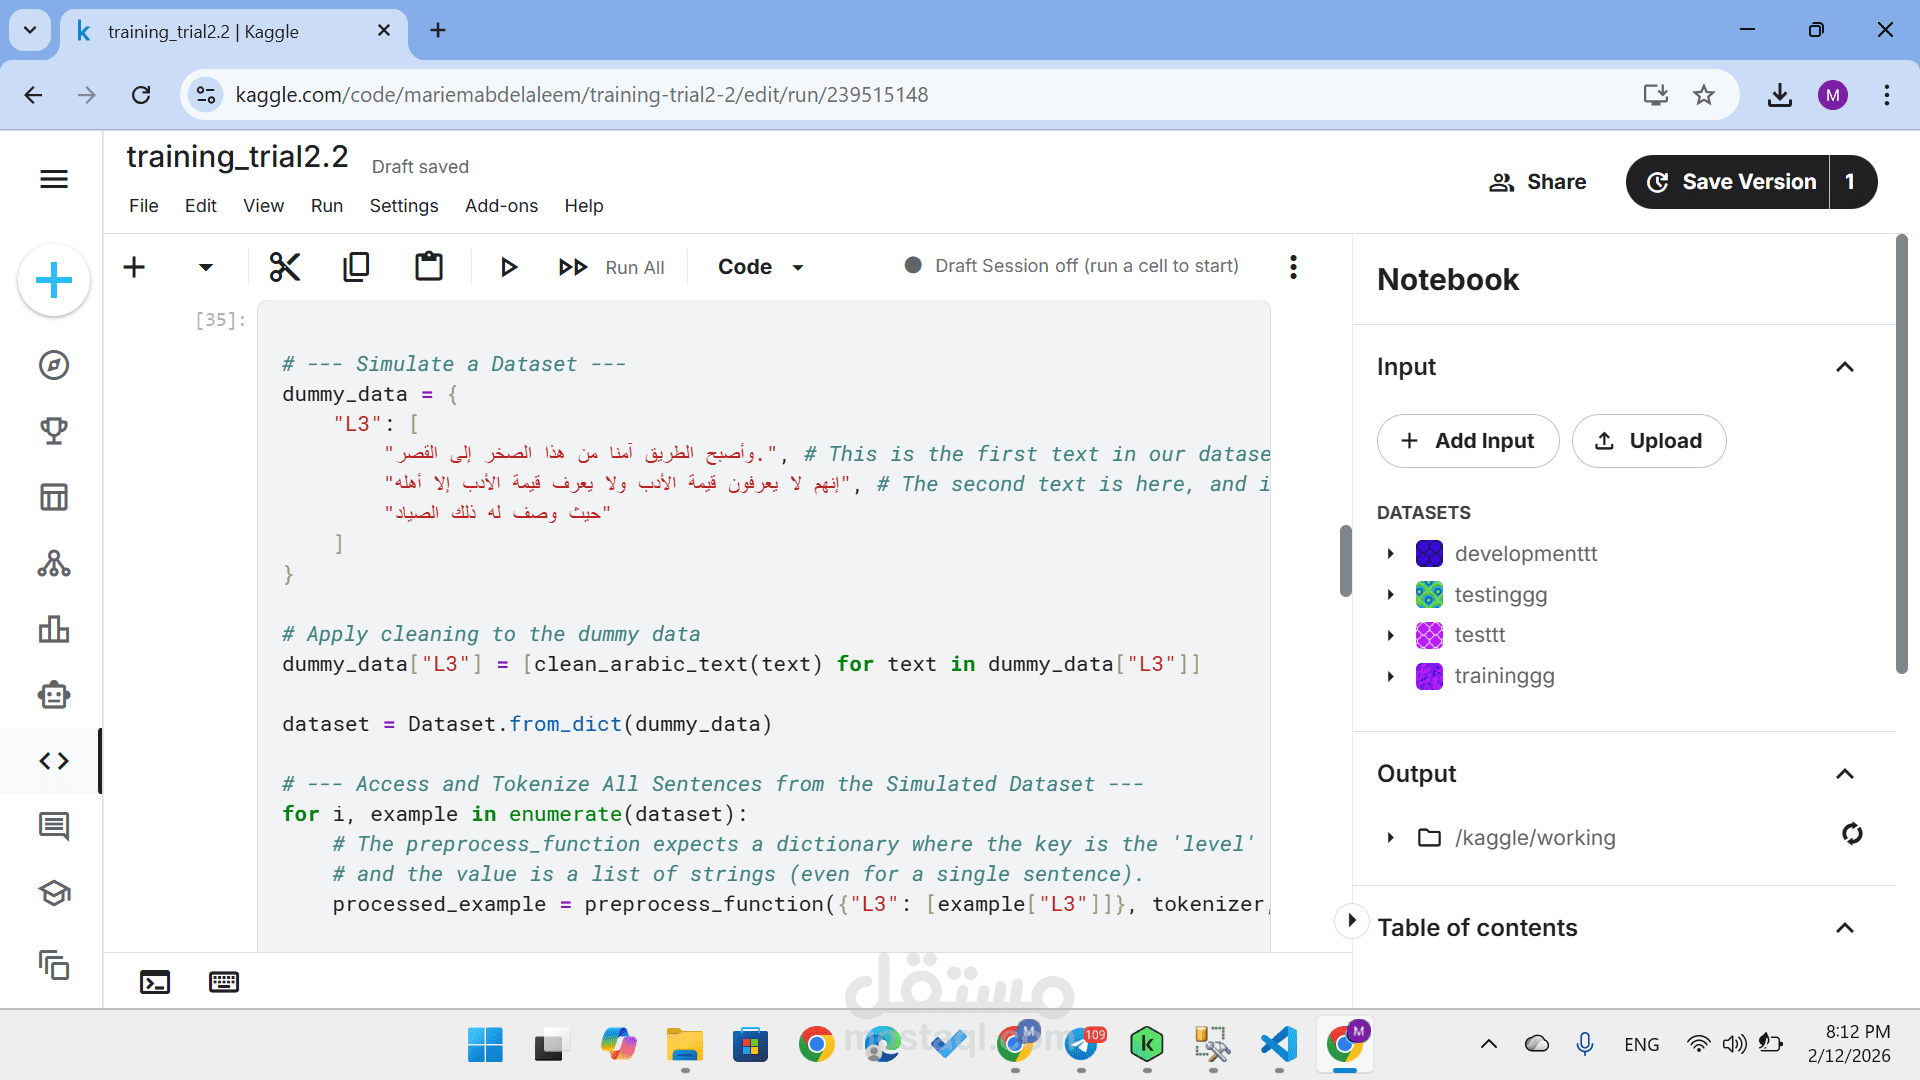This screenshot has width=1920, height=1080.
Task: Collapse the Output section chevron
Action: point(1845,774)
